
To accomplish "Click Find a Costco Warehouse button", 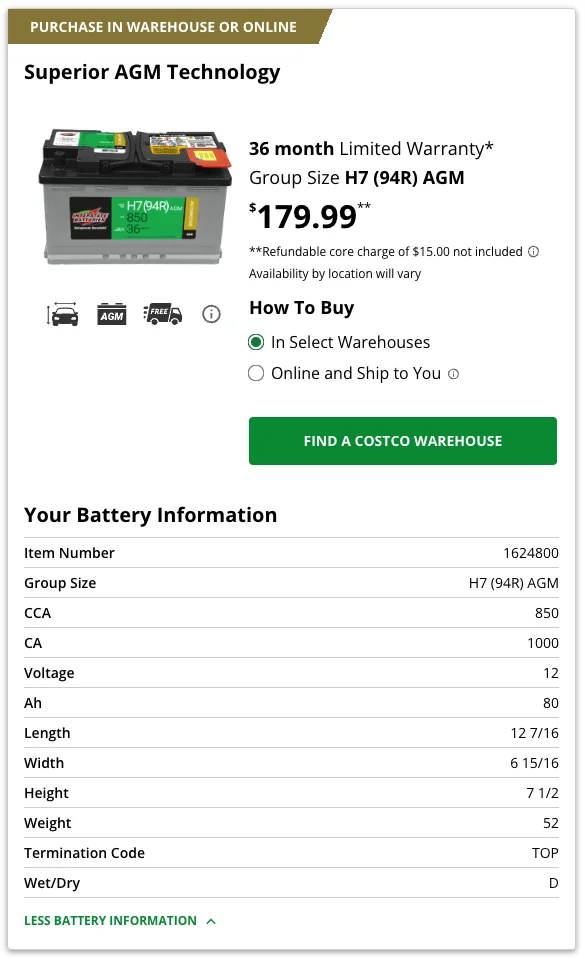I will (403, 441).
